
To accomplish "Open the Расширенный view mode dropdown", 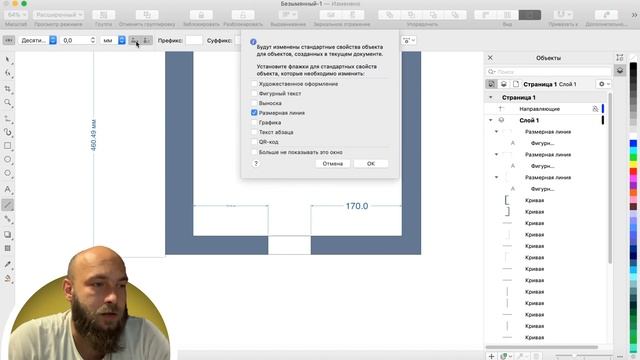I will tap(58, 15).
